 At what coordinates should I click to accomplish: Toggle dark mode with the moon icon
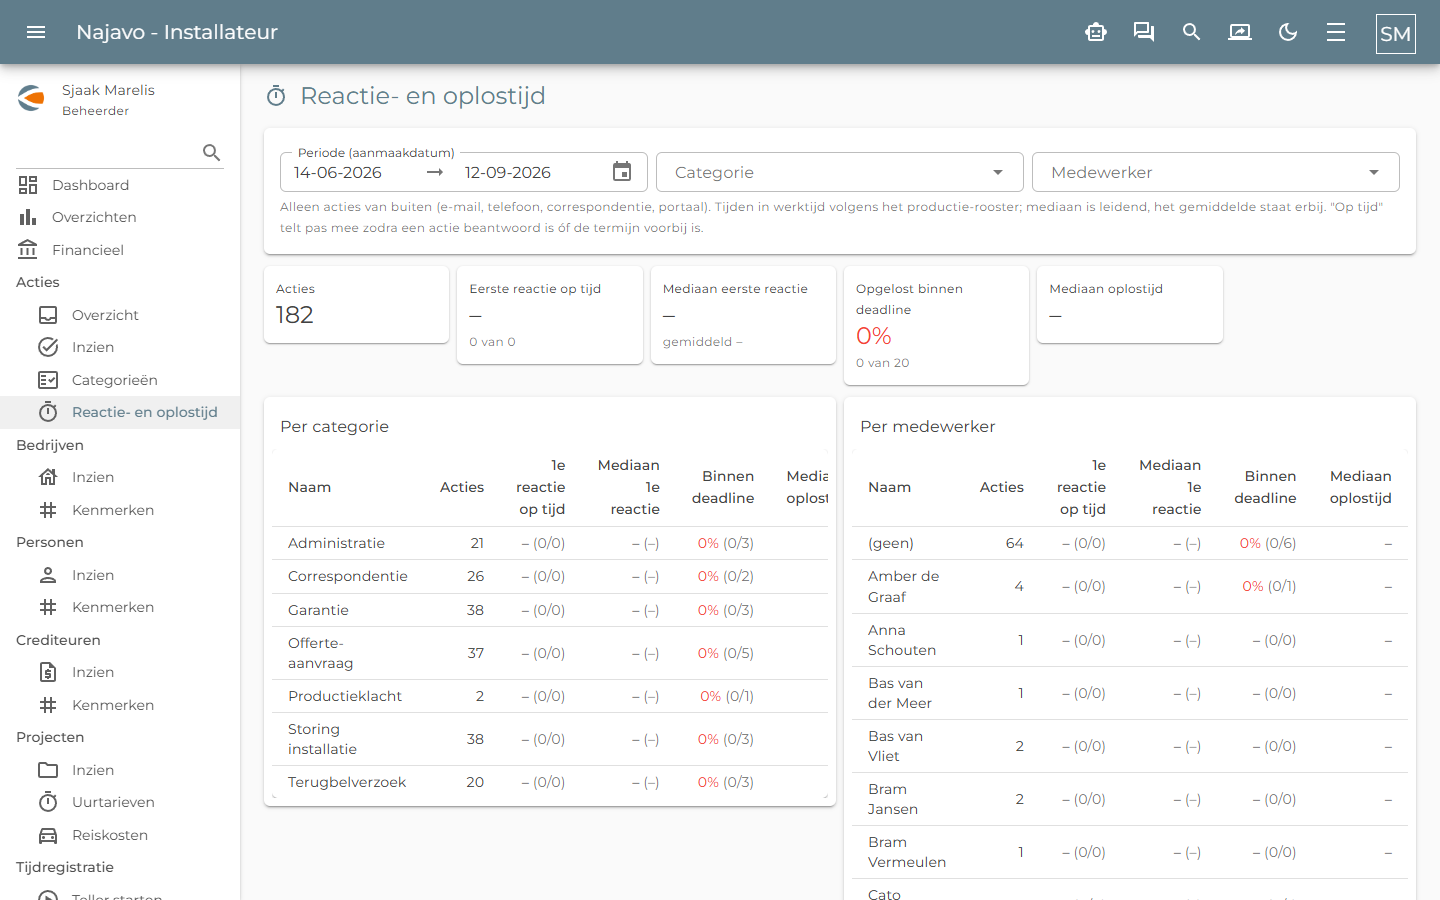1288,32
